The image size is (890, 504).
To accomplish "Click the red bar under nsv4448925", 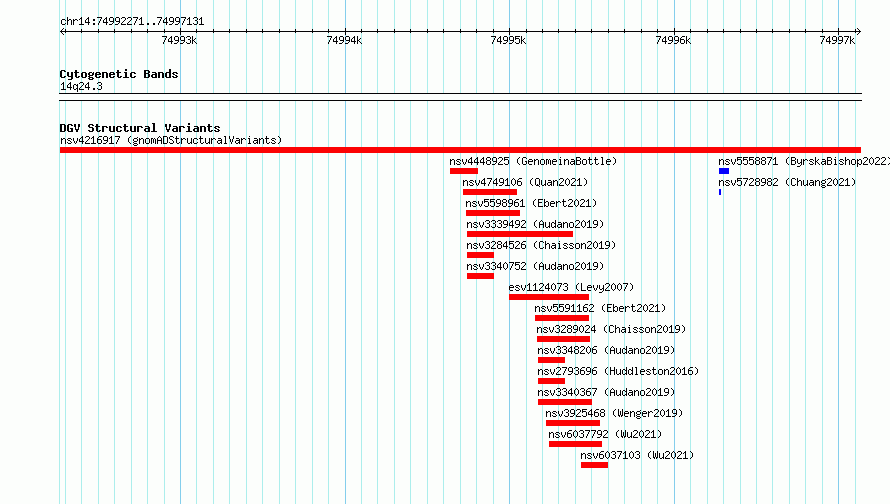I will tap(464, 171).
